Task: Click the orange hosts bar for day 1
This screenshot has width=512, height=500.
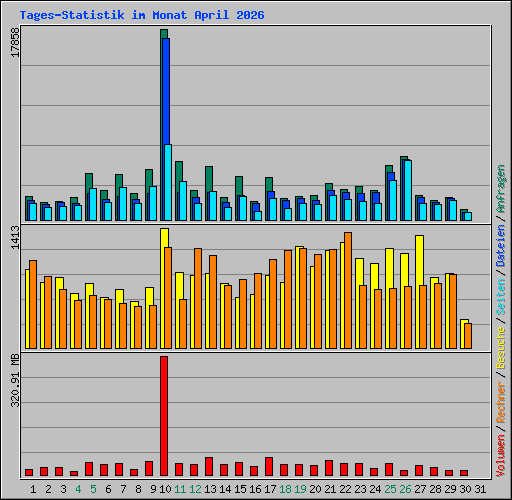Action: pos(33,304)
